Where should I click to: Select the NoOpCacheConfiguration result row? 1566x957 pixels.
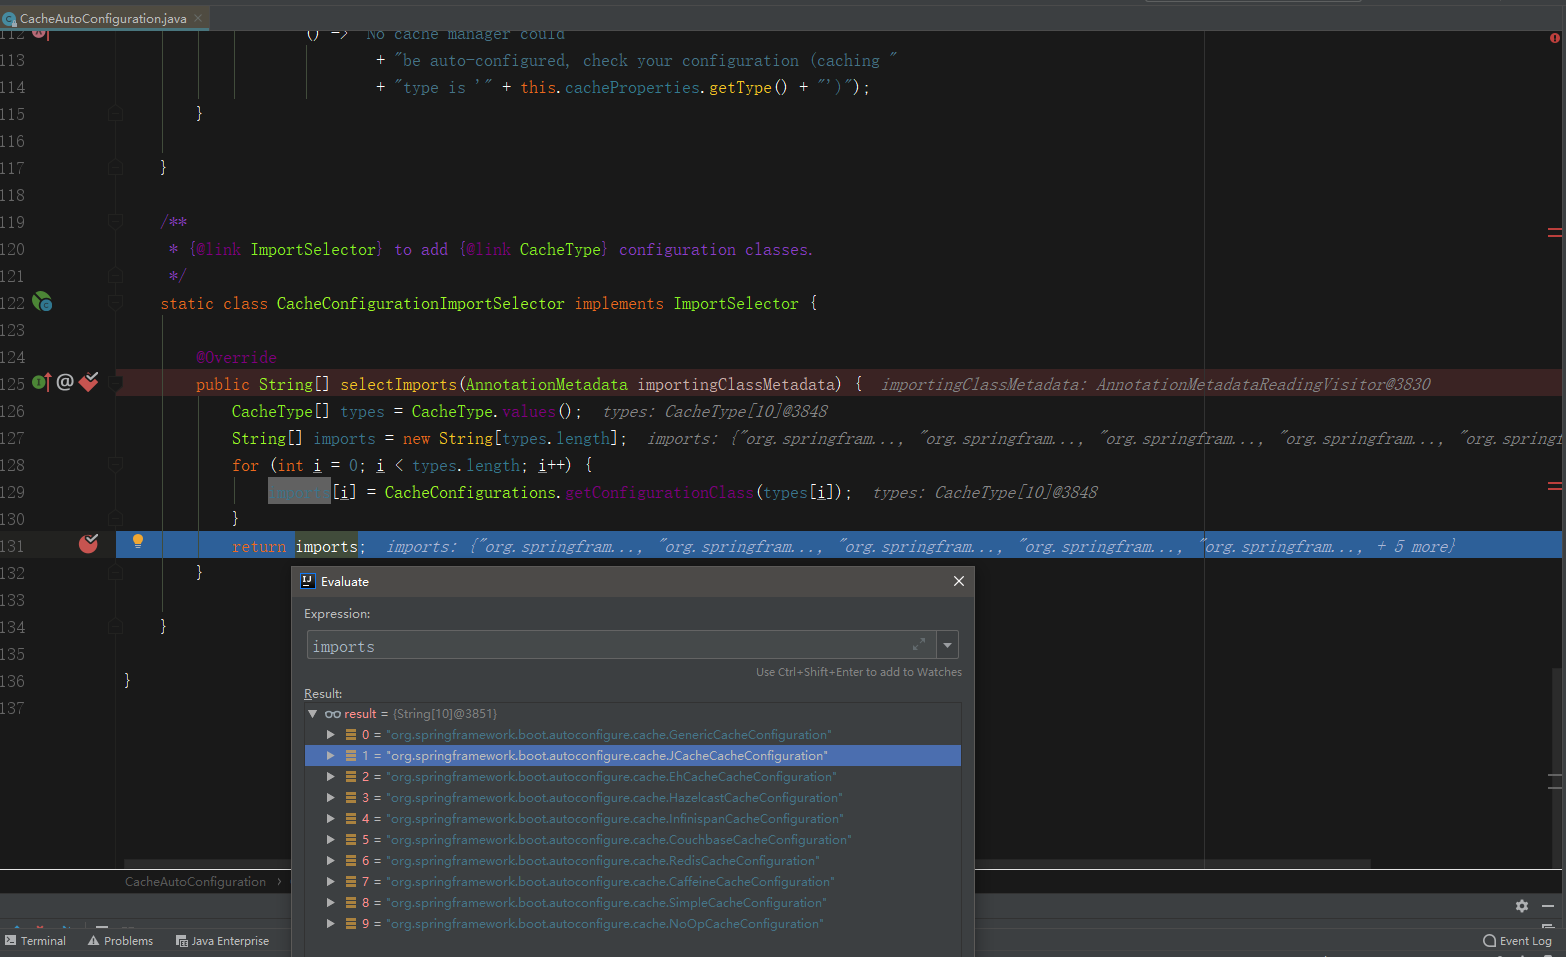(633, 924)
